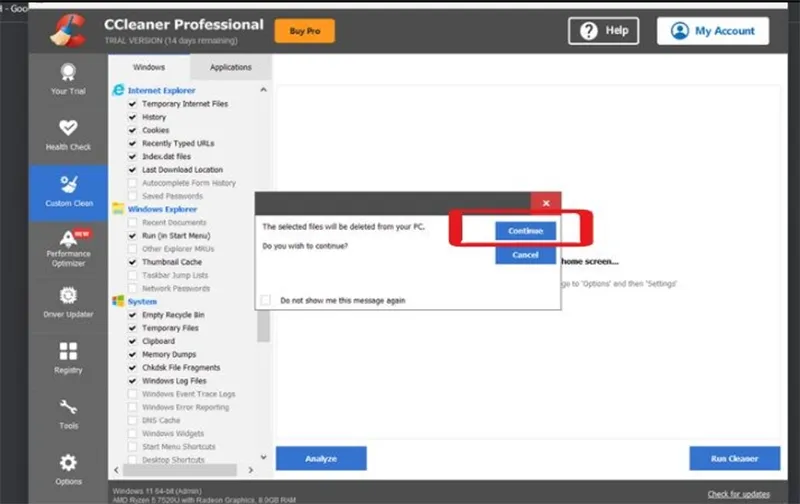Image resolution: width=800 pixels, height=504 pixels.
Task: Enable Do not show me this message again
Action: 265,300
